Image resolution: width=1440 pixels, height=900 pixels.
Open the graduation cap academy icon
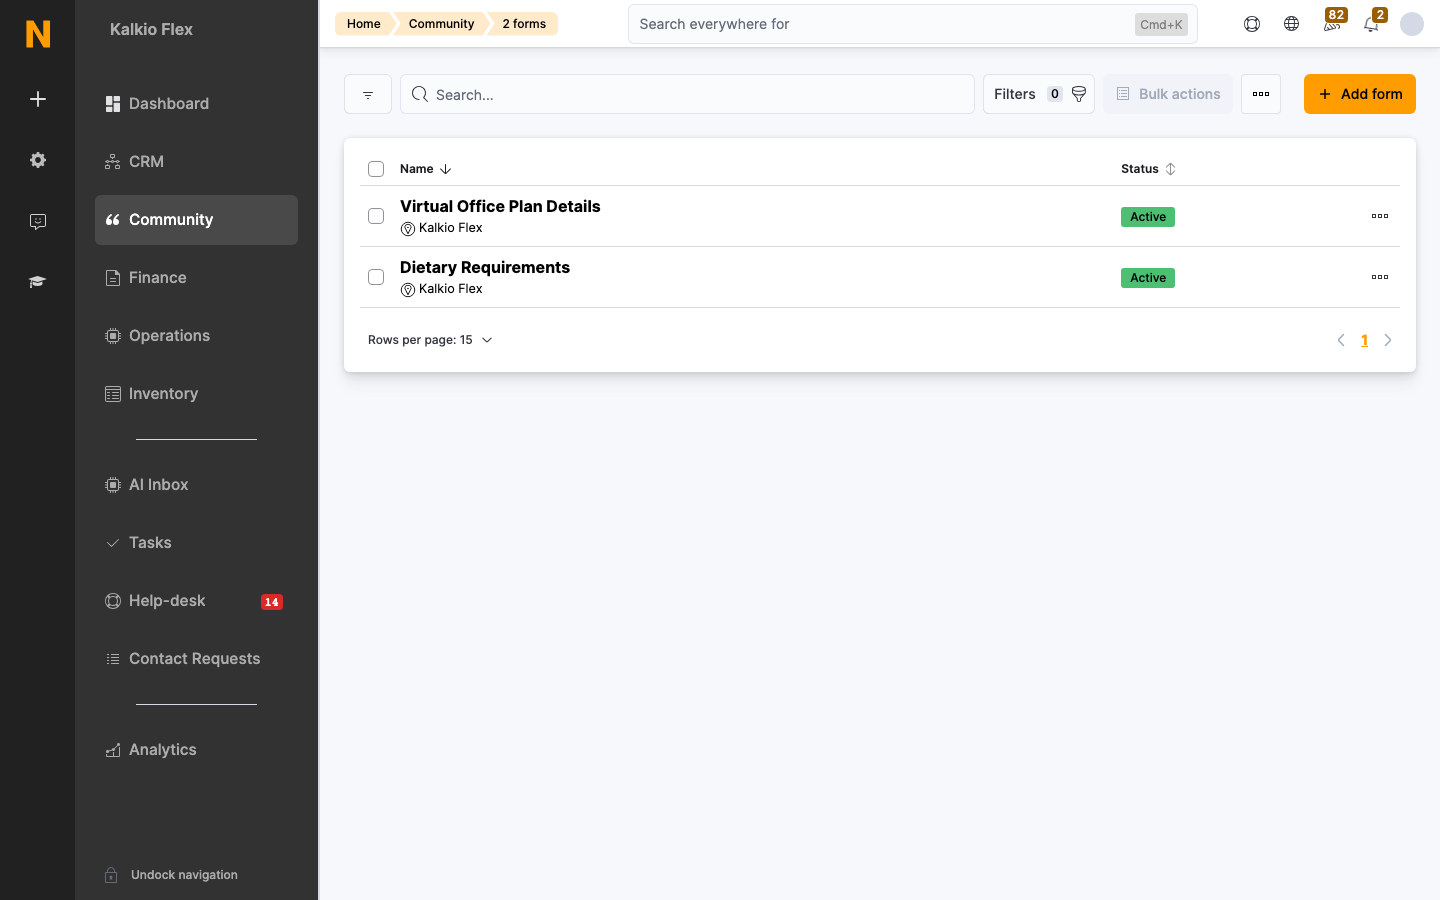click(38, 282)
